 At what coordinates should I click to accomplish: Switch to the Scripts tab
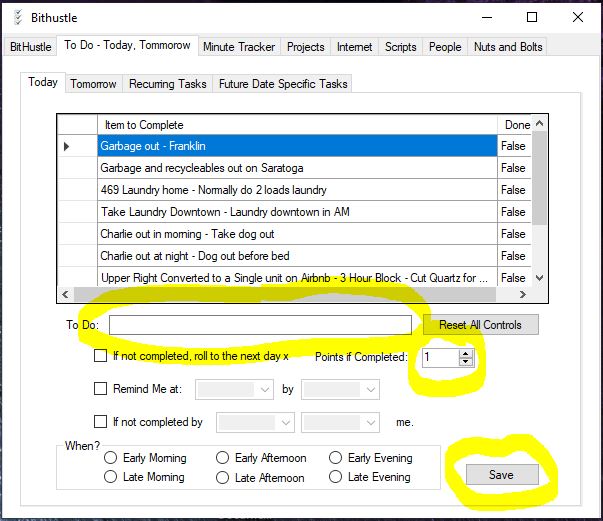point(401,47)
